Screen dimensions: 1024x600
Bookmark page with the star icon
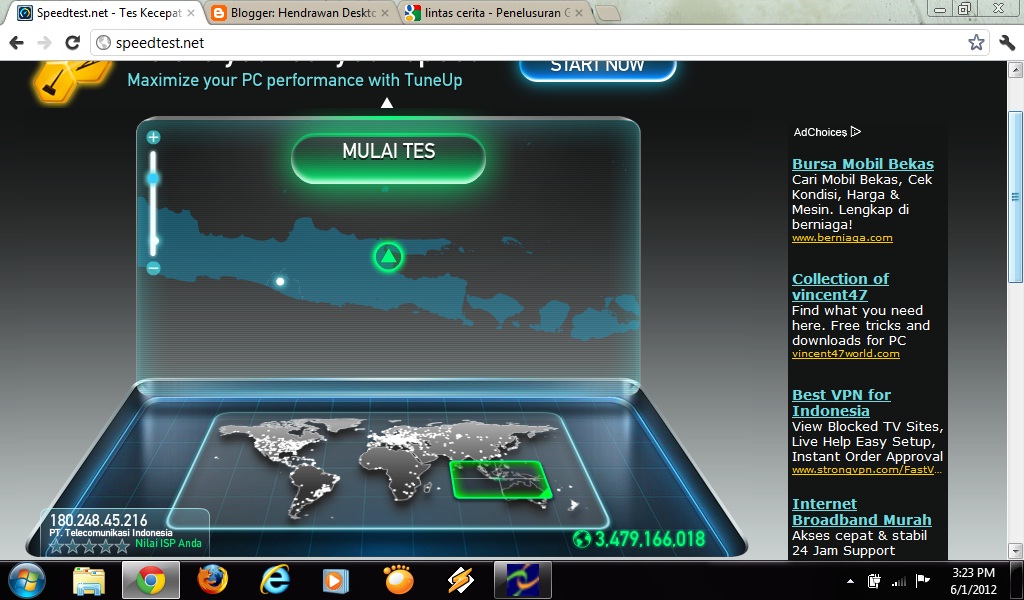[976, 43]
